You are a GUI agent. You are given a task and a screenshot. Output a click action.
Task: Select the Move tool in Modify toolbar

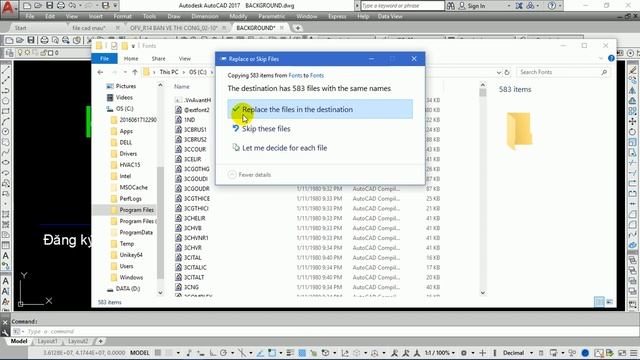pyautogui.click(x=633, y=121)
